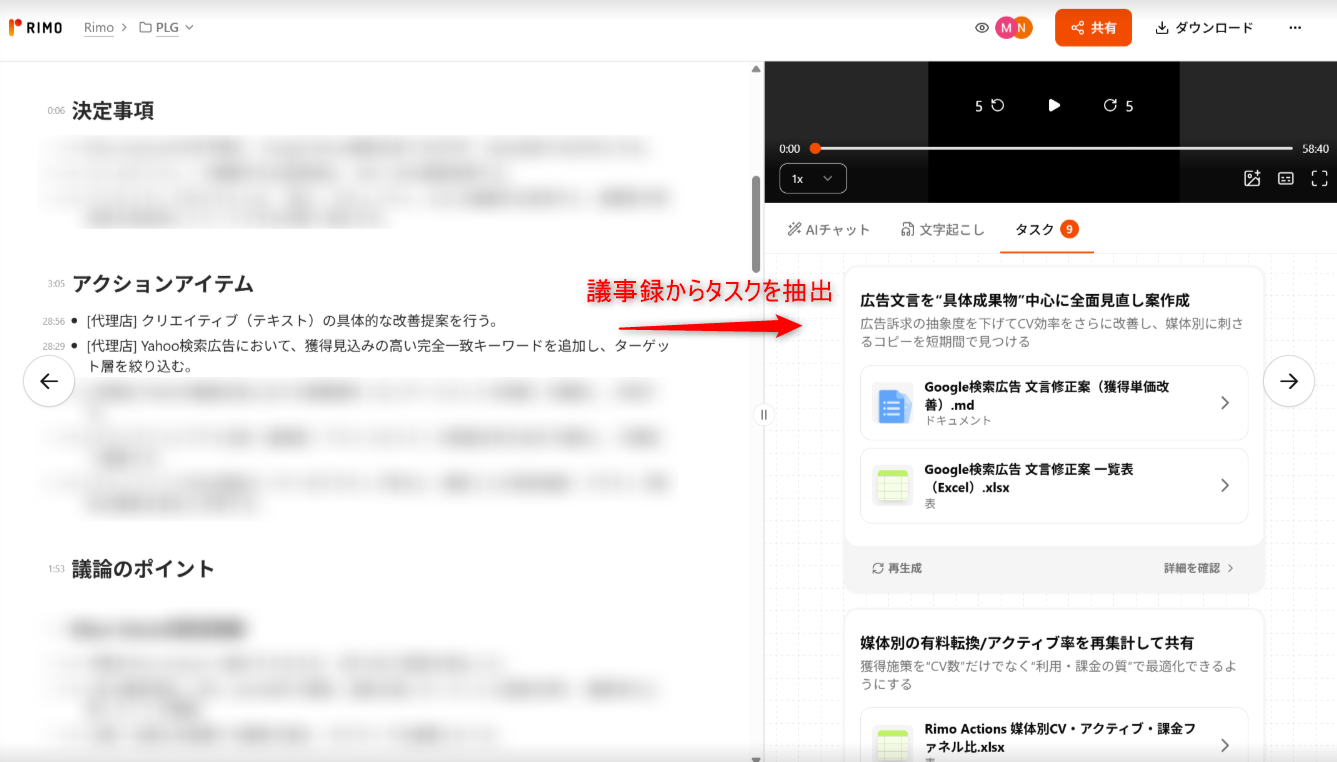Enter fullscreen with the player's fullscreen icon
This screenshot has width=1337, height=762.
tap(1319, 178)
